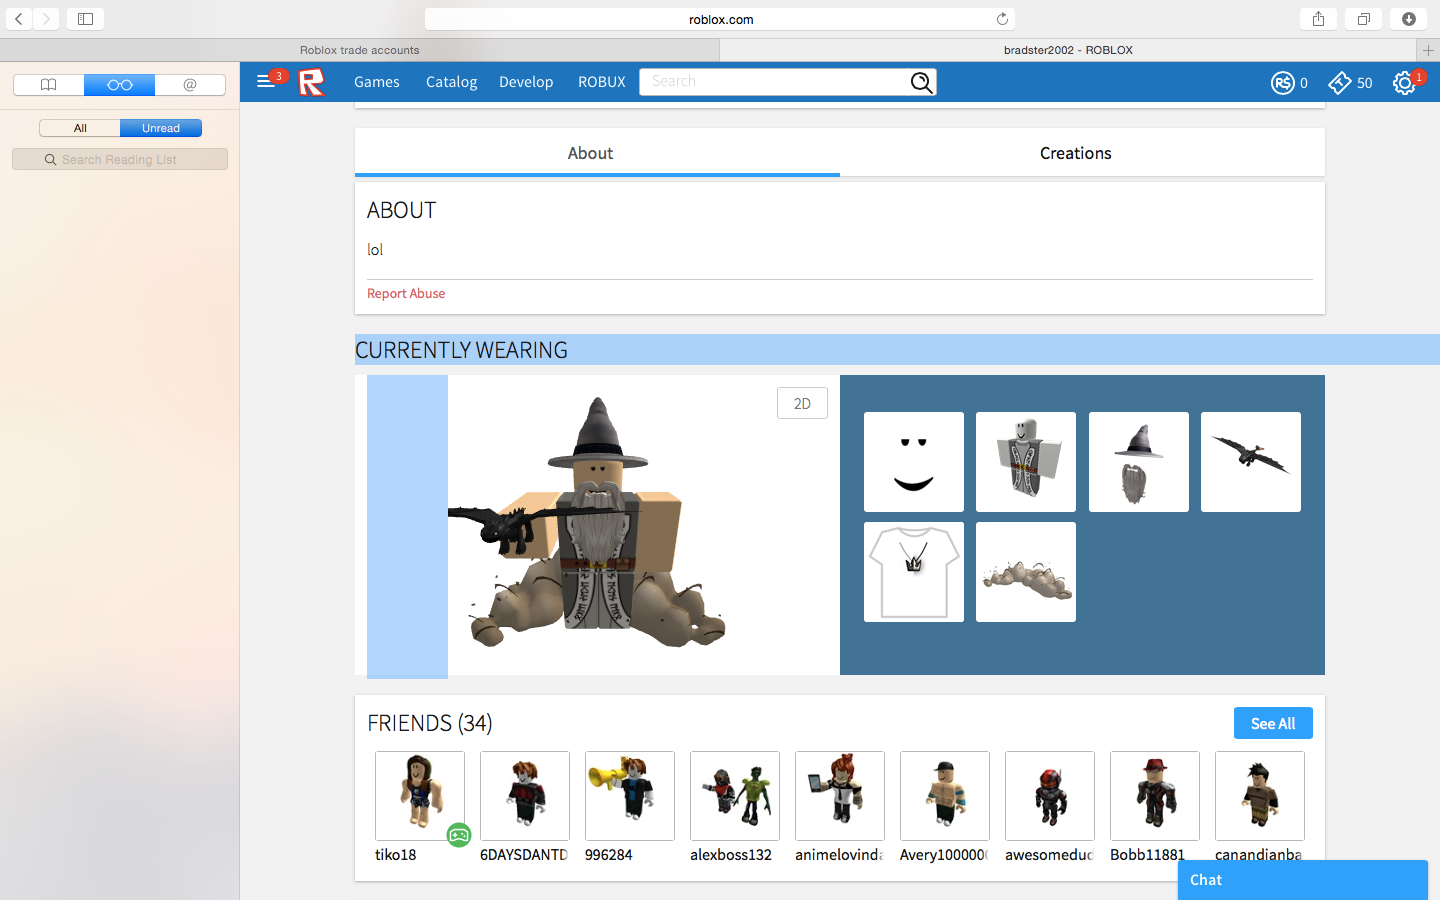Image resolution: width=1440 pixels, height=900 pixels.
Task: Click the CURRENTLY WEARING heading
Action: 461,350
